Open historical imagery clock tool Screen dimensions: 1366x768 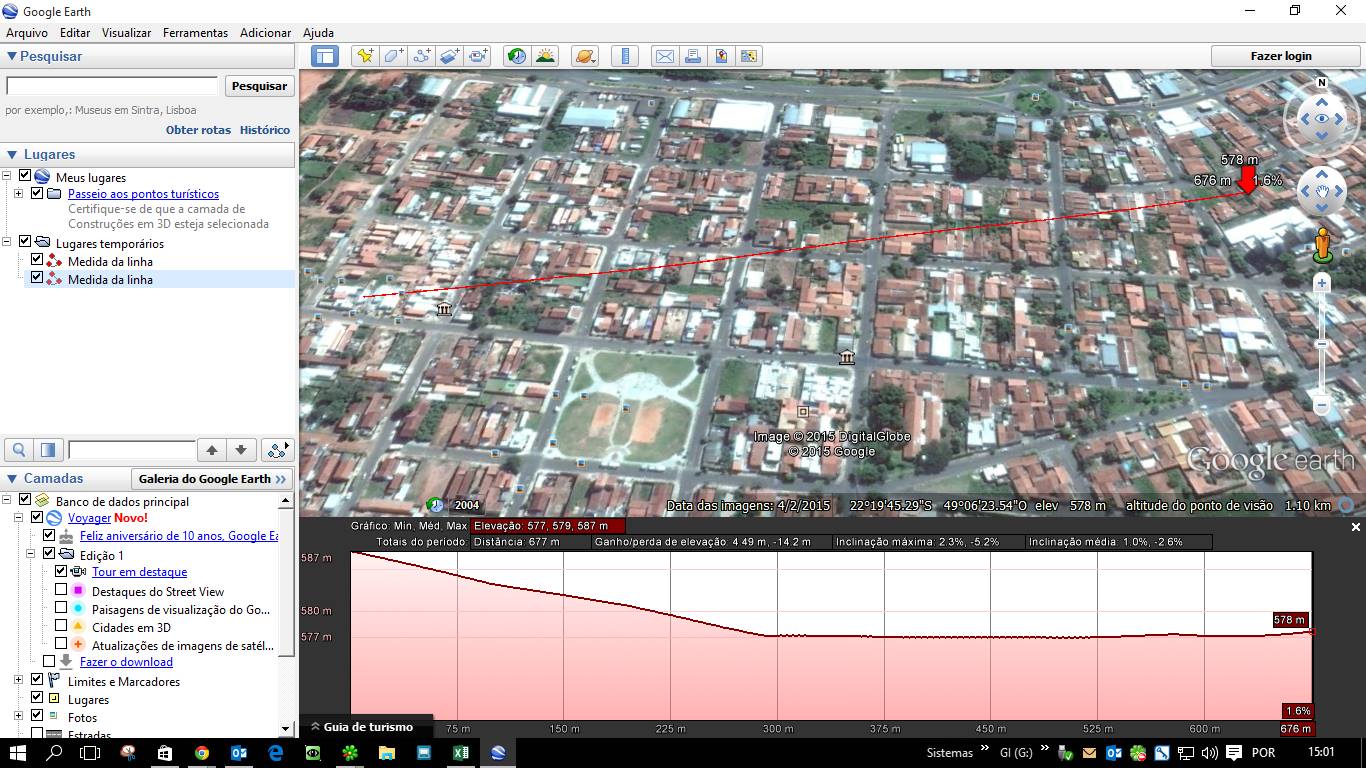click(517, 56)
